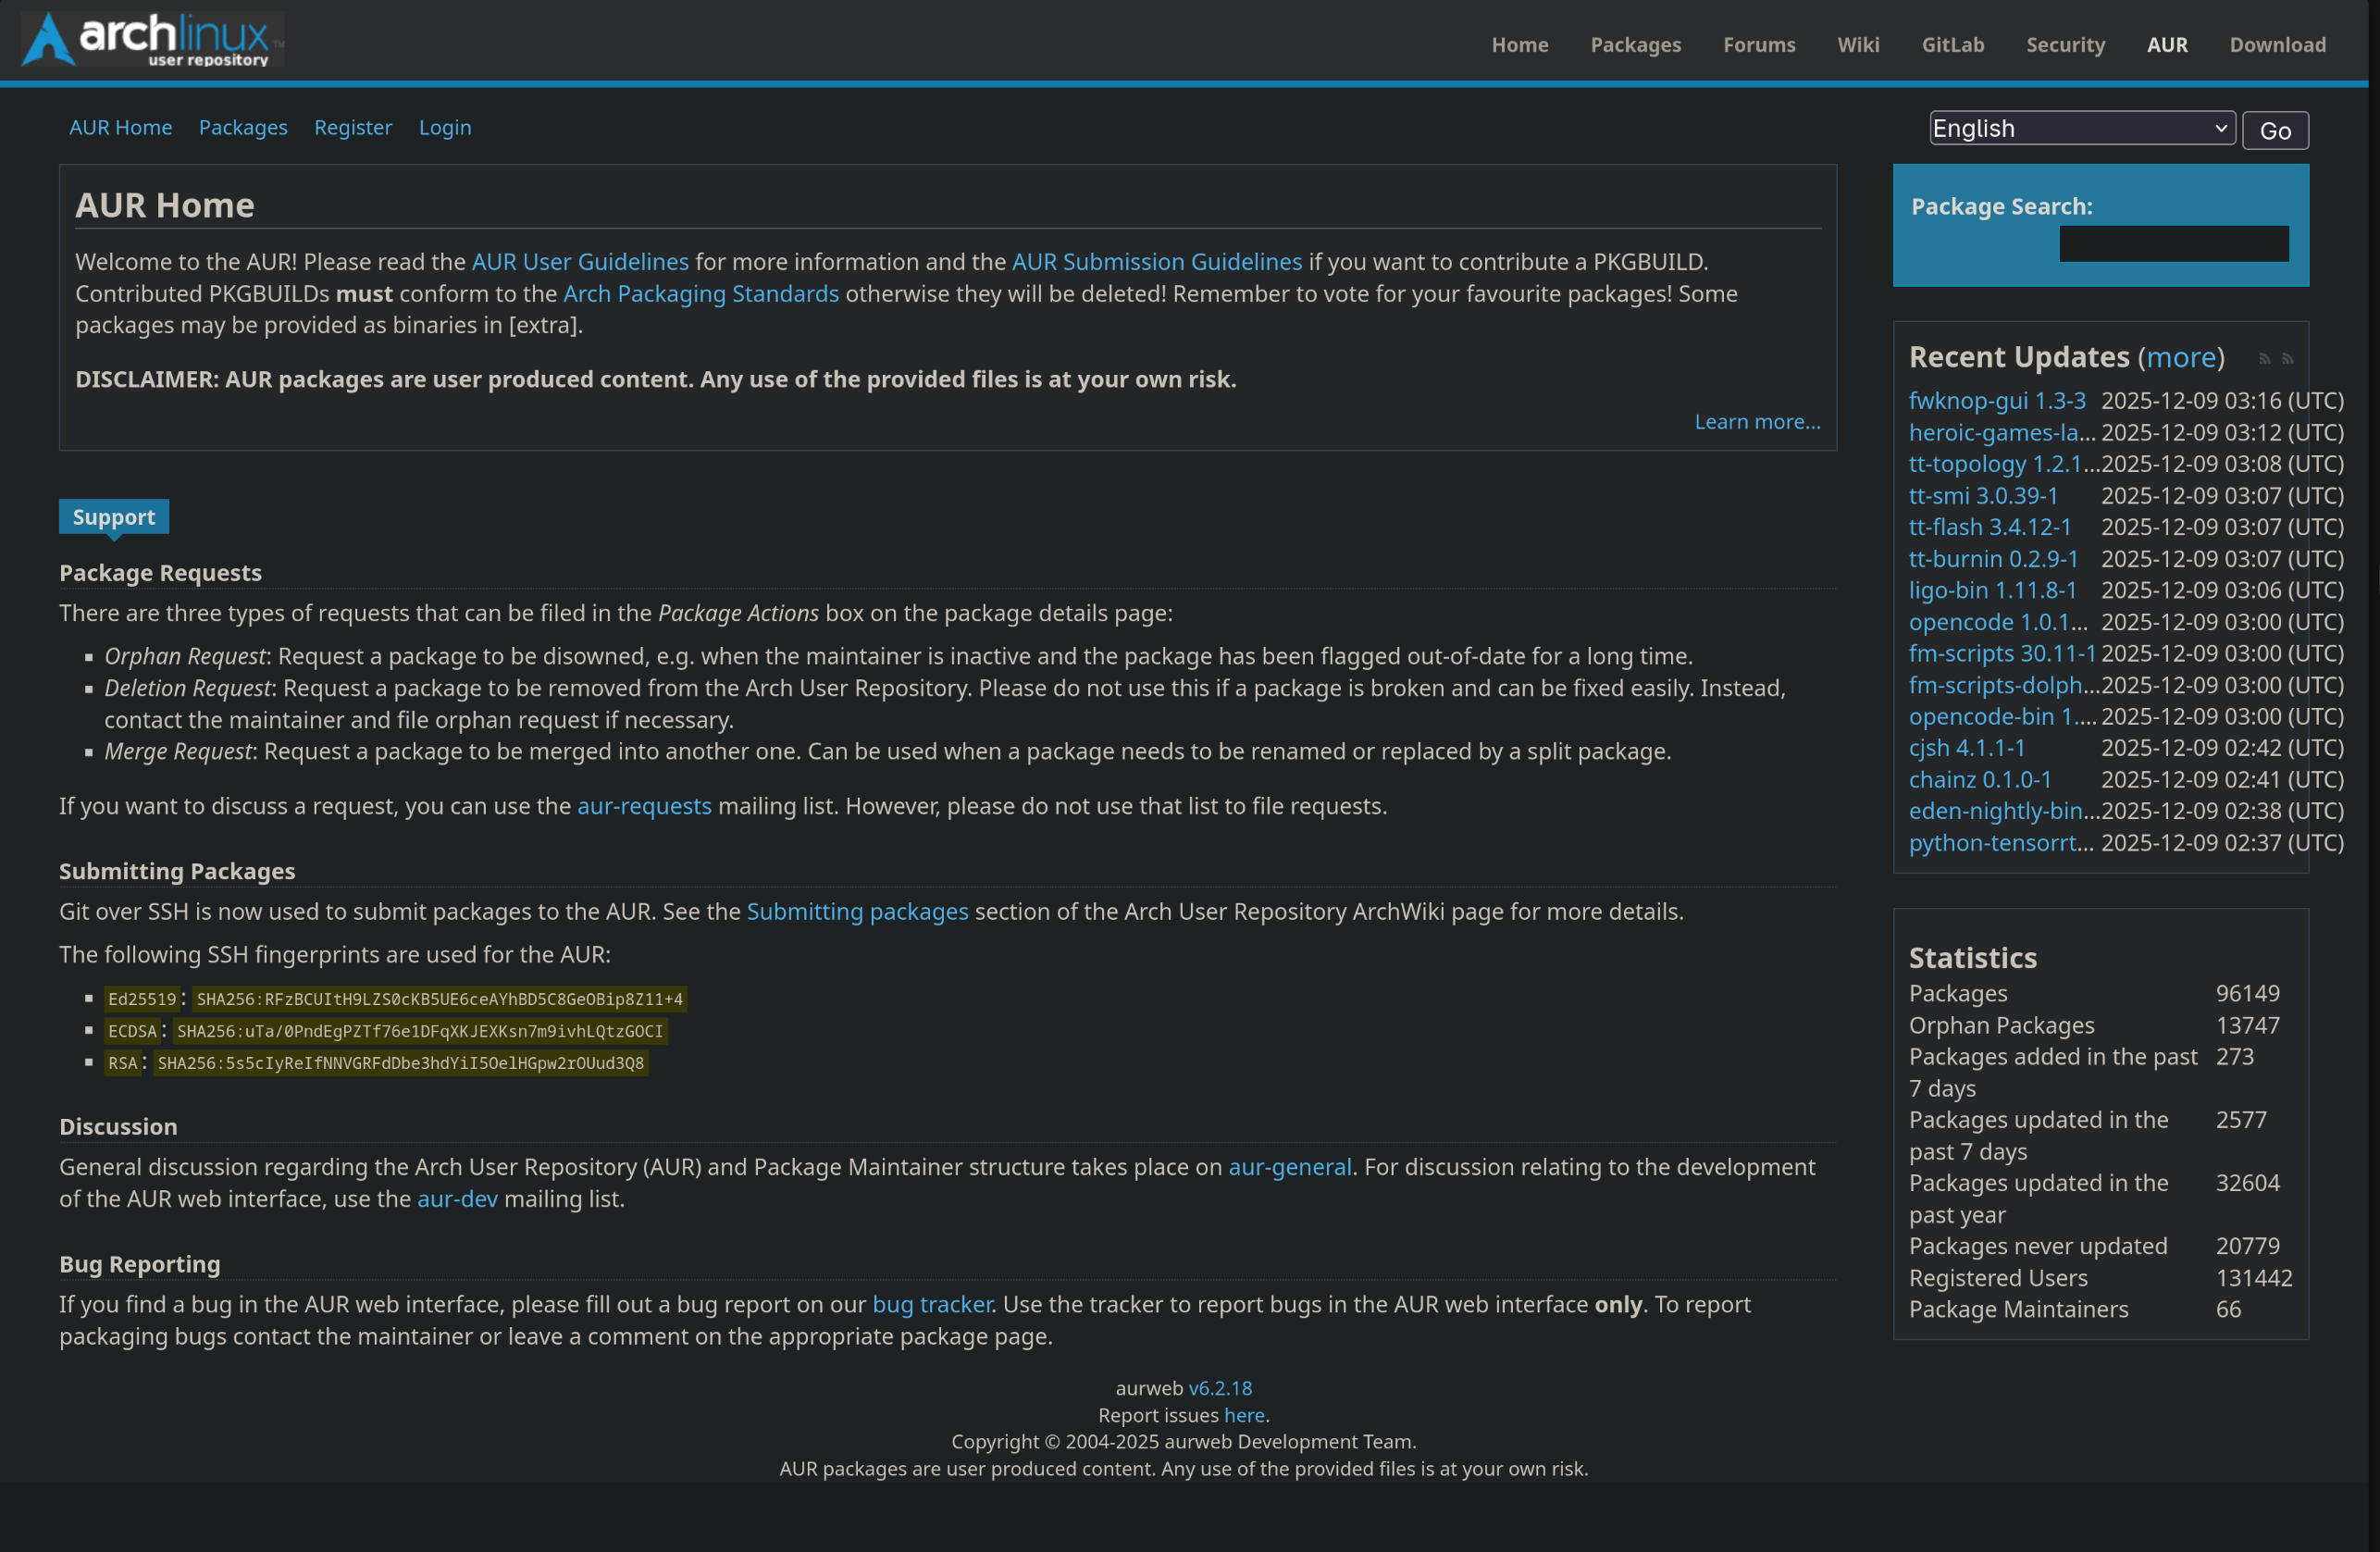Image resolution: width=2380 pixels, height=1552 pixels.
Task: Click the first RSS feed icon
Action: tap(2264, 359)
